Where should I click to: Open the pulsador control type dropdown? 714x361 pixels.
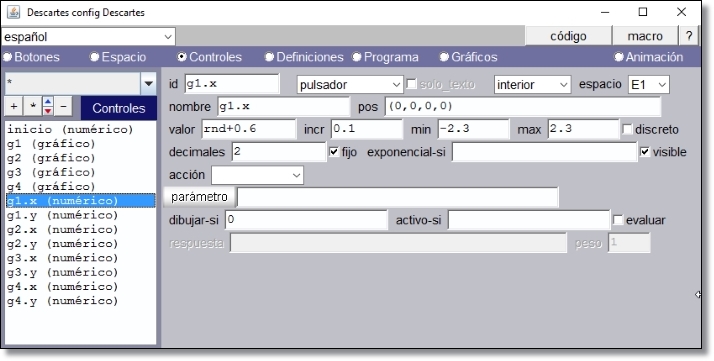coord(350,85)
